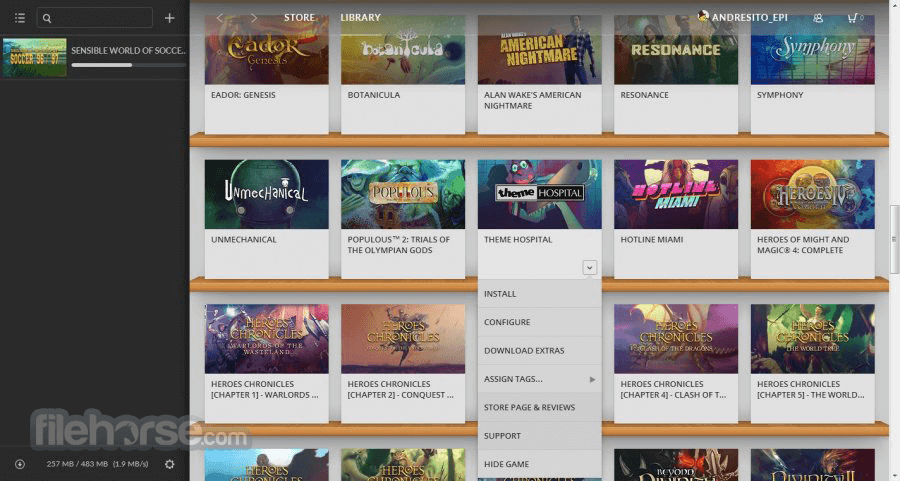Open STORE PAGE & REVIEWS entry

(540, 407)
